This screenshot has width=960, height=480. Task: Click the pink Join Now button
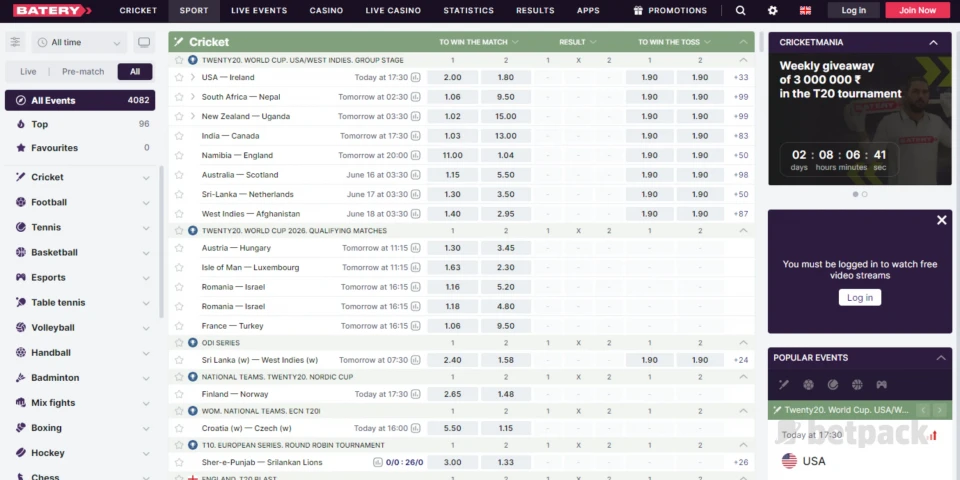[917, 11]
